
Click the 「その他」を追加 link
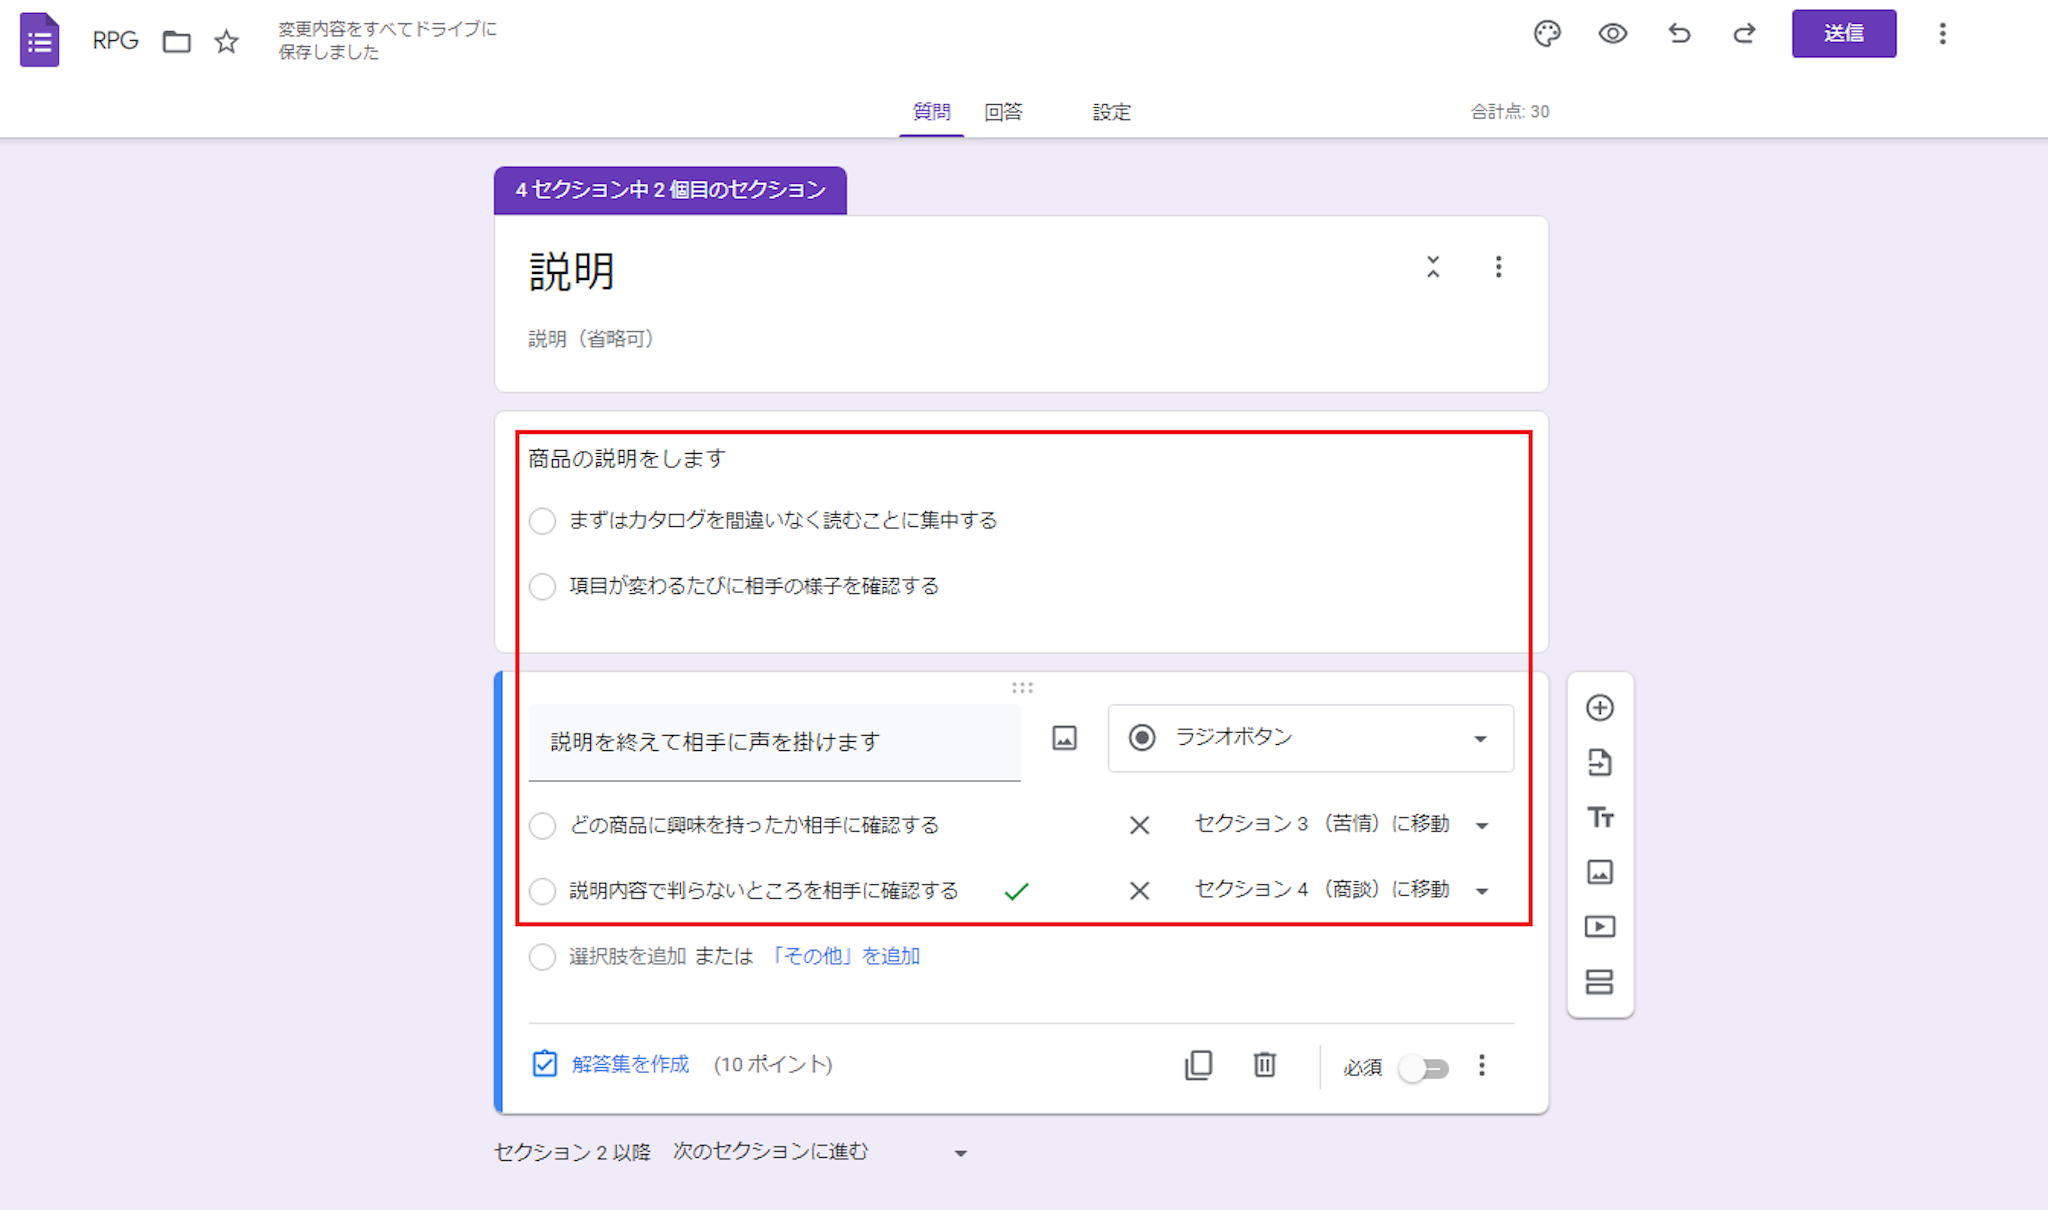point(846,956)
